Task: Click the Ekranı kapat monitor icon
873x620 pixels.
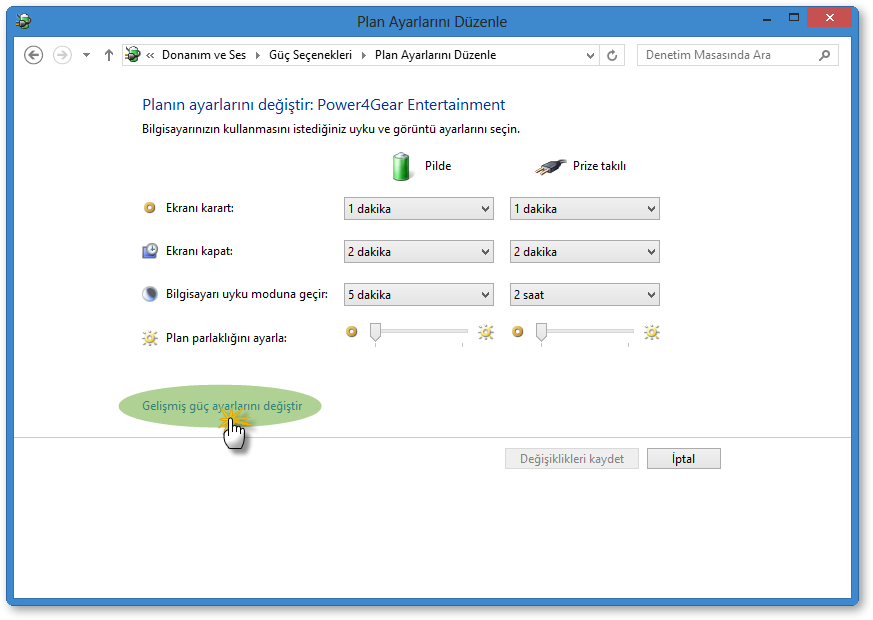Action: [150, 251]
